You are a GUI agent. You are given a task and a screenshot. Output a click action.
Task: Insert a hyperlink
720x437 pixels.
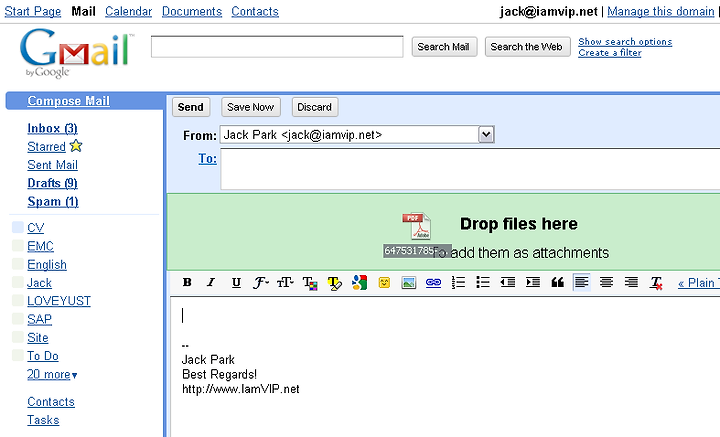(x=433, y=283)
